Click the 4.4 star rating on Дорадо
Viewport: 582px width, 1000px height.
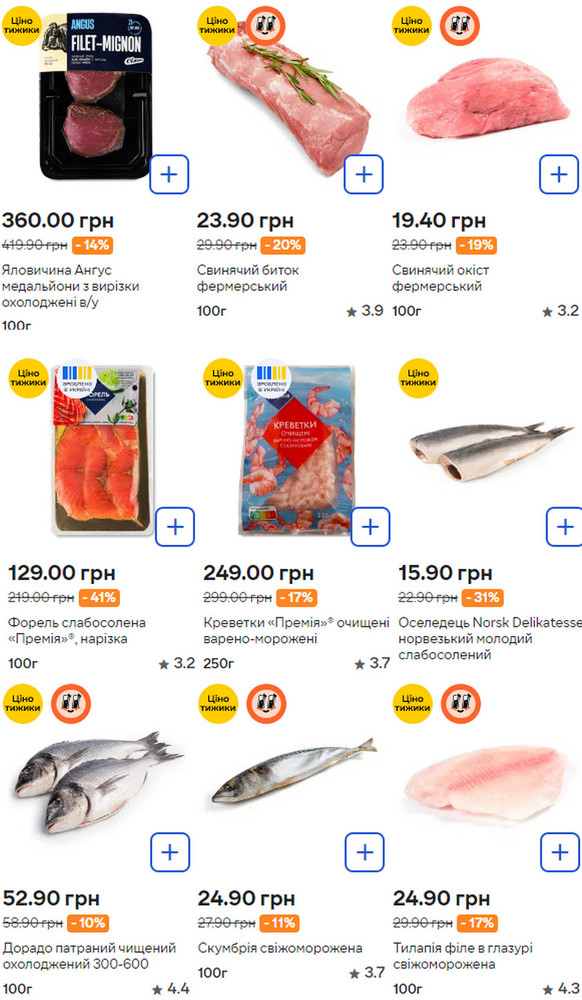170,989
